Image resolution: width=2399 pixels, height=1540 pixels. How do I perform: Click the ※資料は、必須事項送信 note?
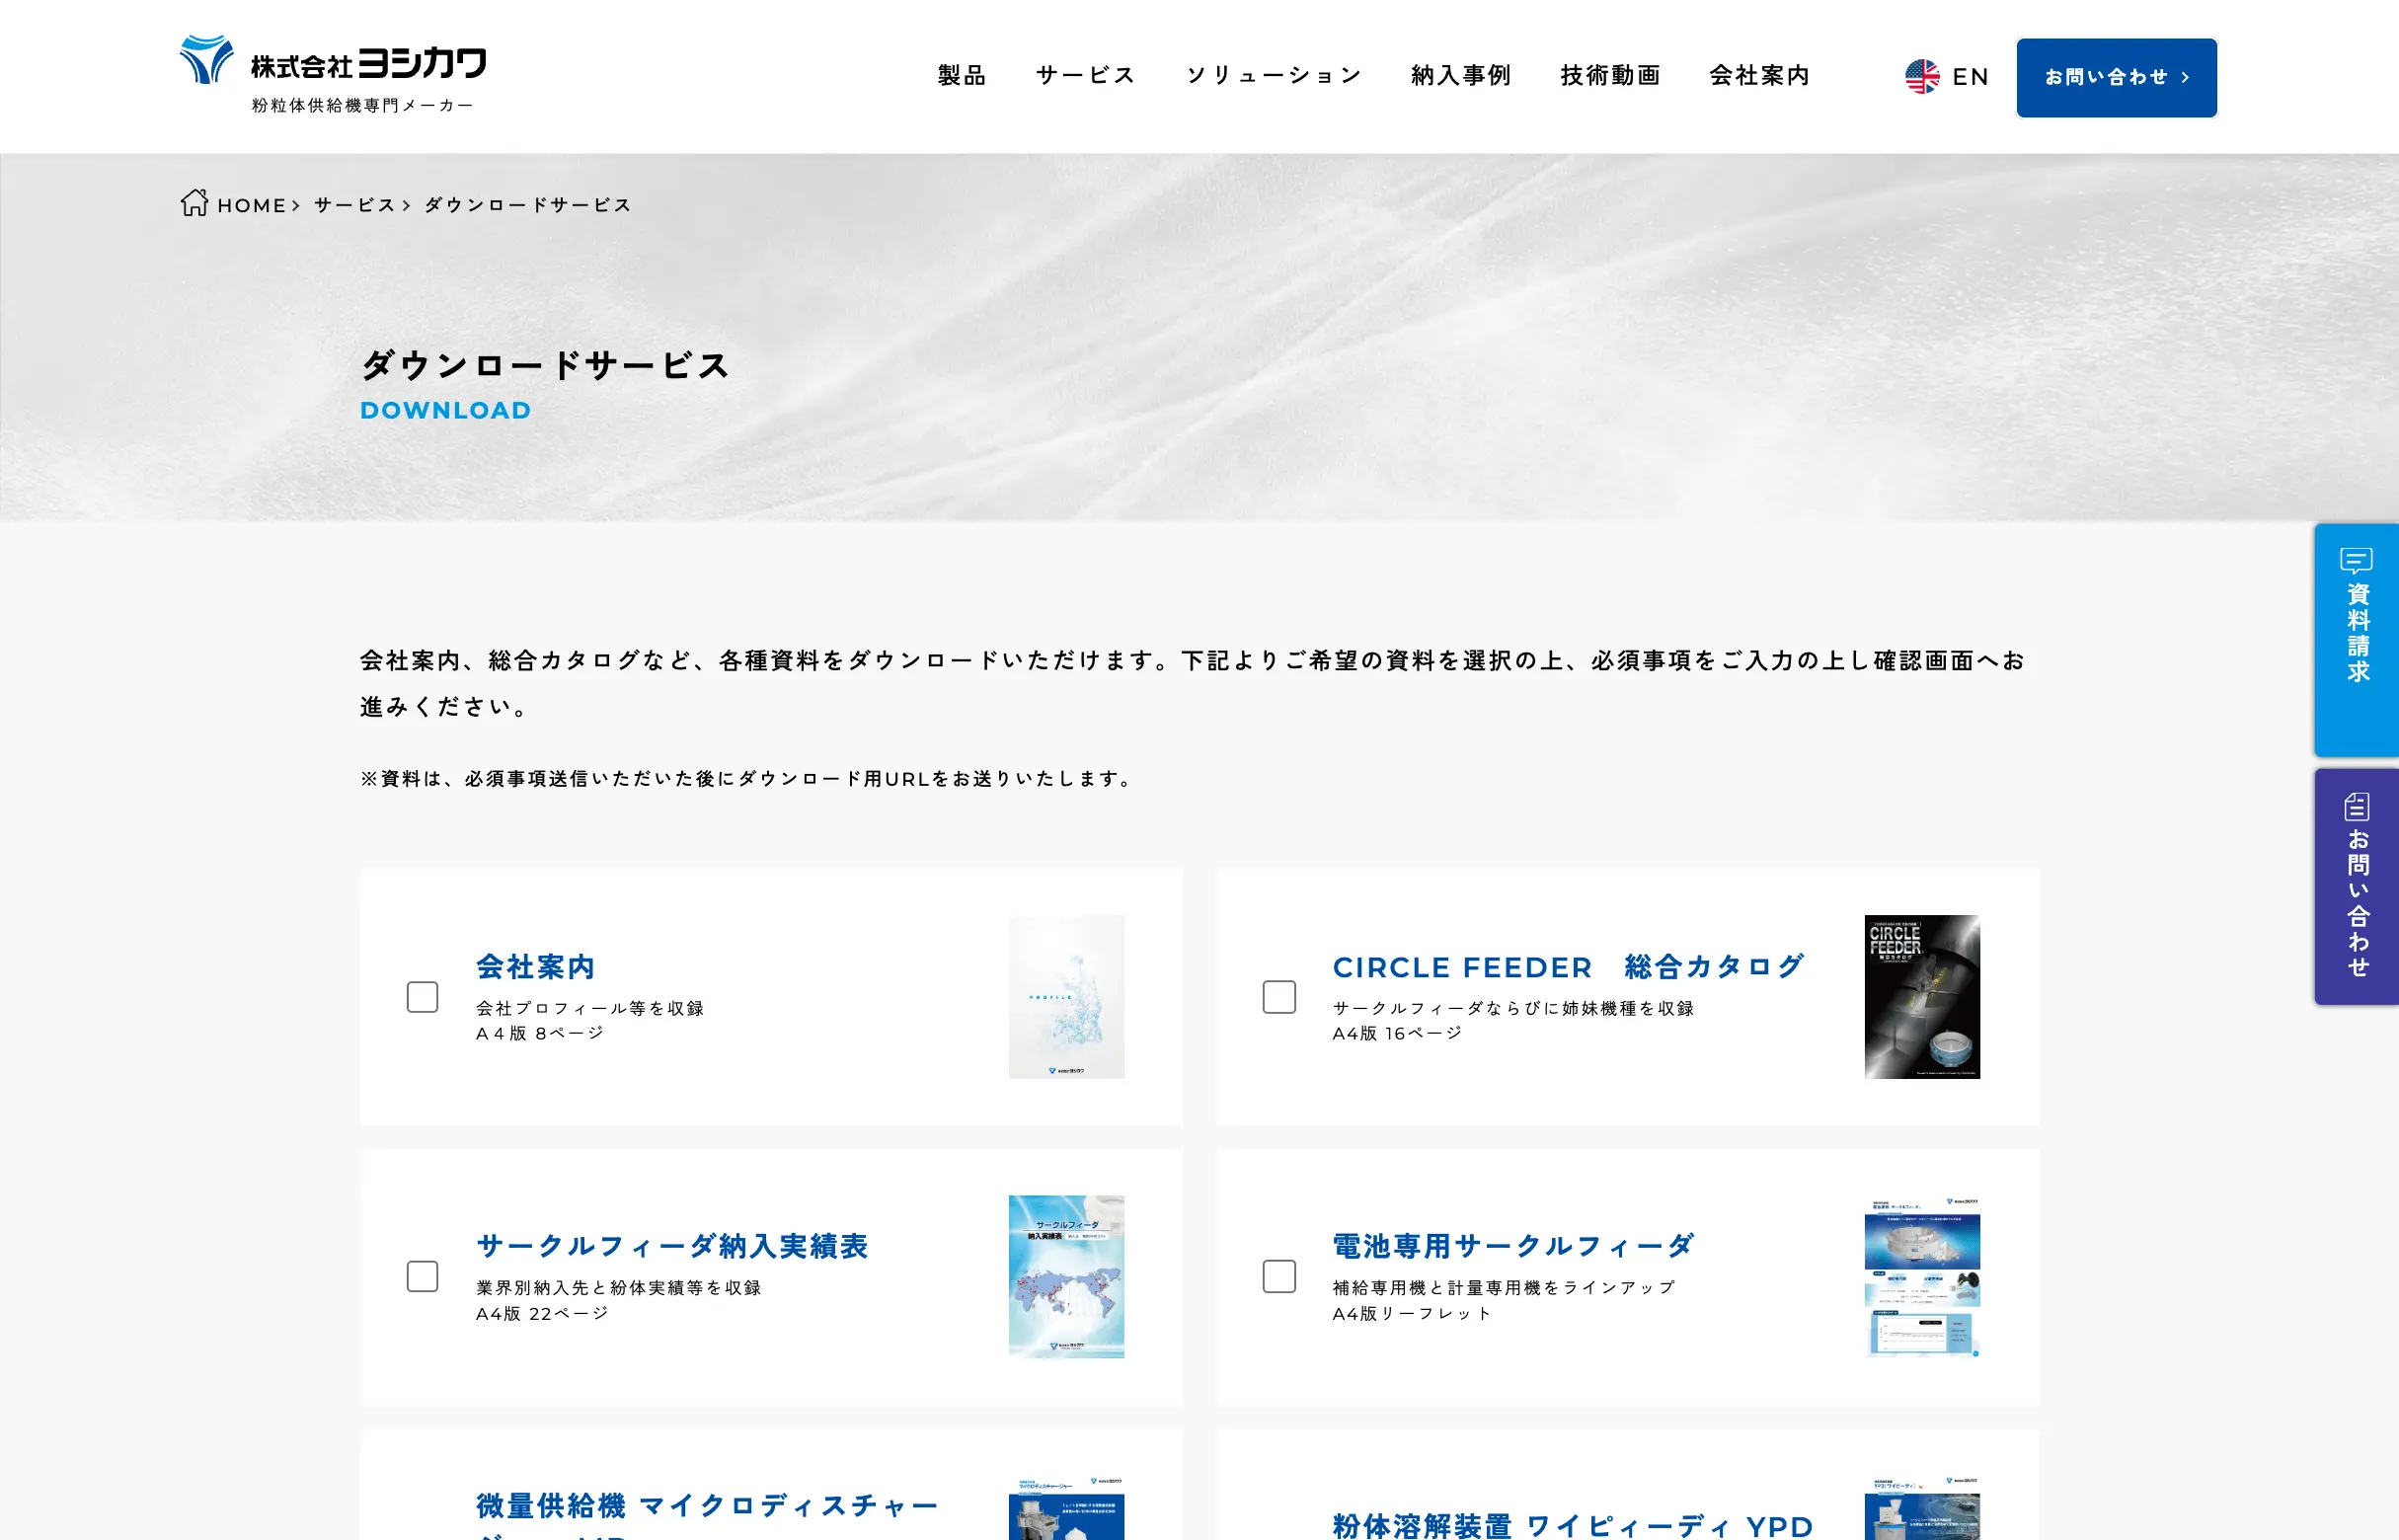747,779
